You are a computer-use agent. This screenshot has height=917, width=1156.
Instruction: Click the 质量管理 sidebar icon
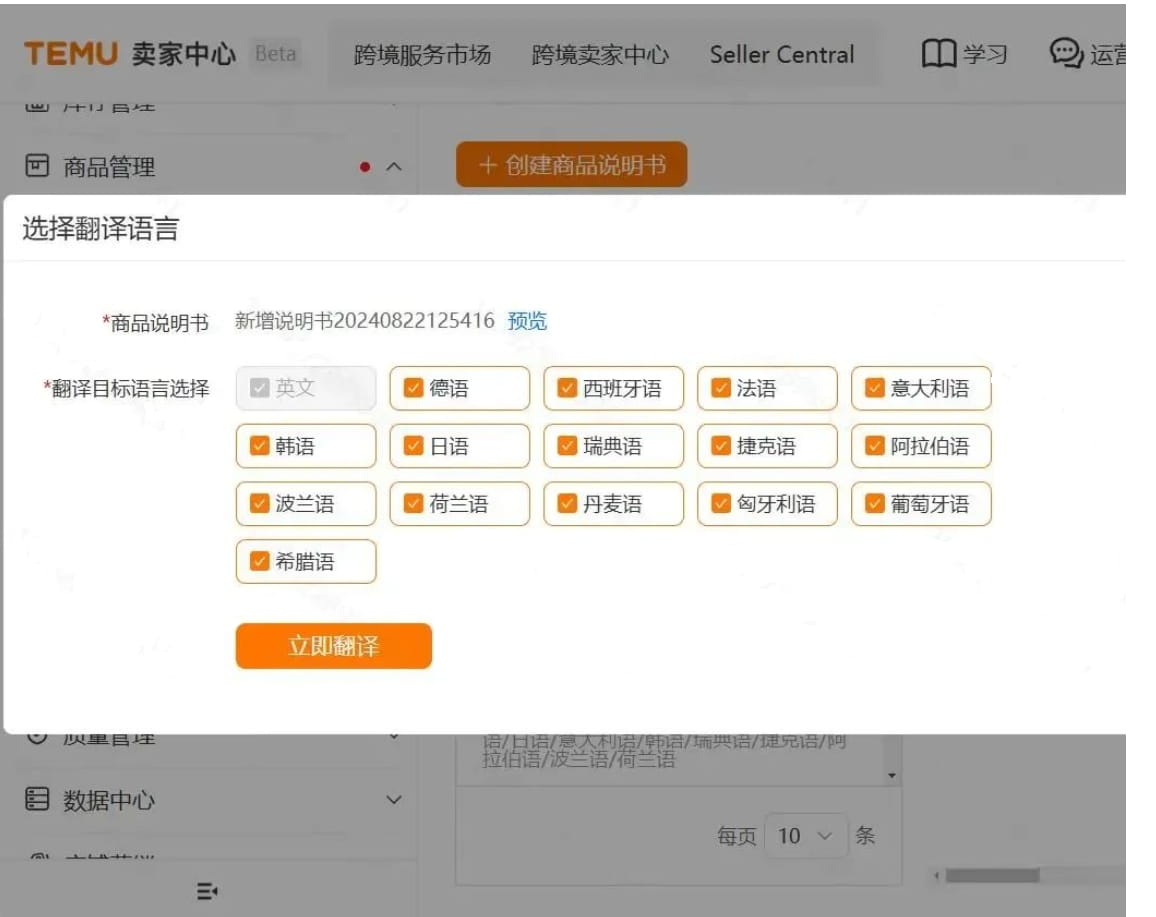37,735
